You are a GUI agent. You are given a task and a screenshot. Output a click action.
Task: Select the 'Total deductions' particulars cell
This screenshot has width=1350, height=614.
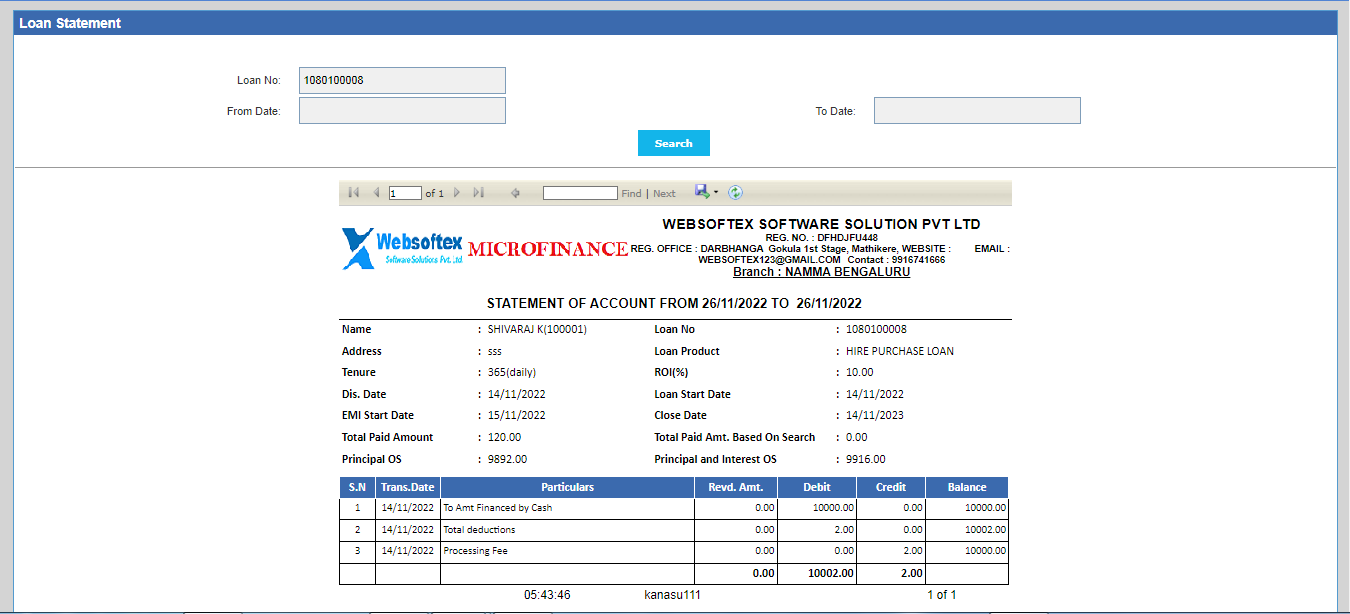coord(567,530)
